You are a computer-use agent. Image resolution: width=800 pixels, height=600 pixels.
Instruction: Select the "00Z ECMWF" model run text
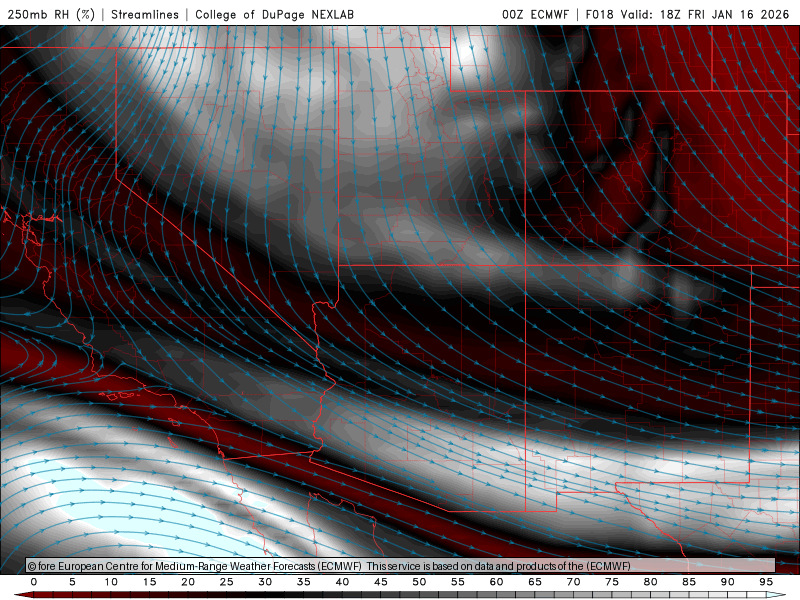535,14
